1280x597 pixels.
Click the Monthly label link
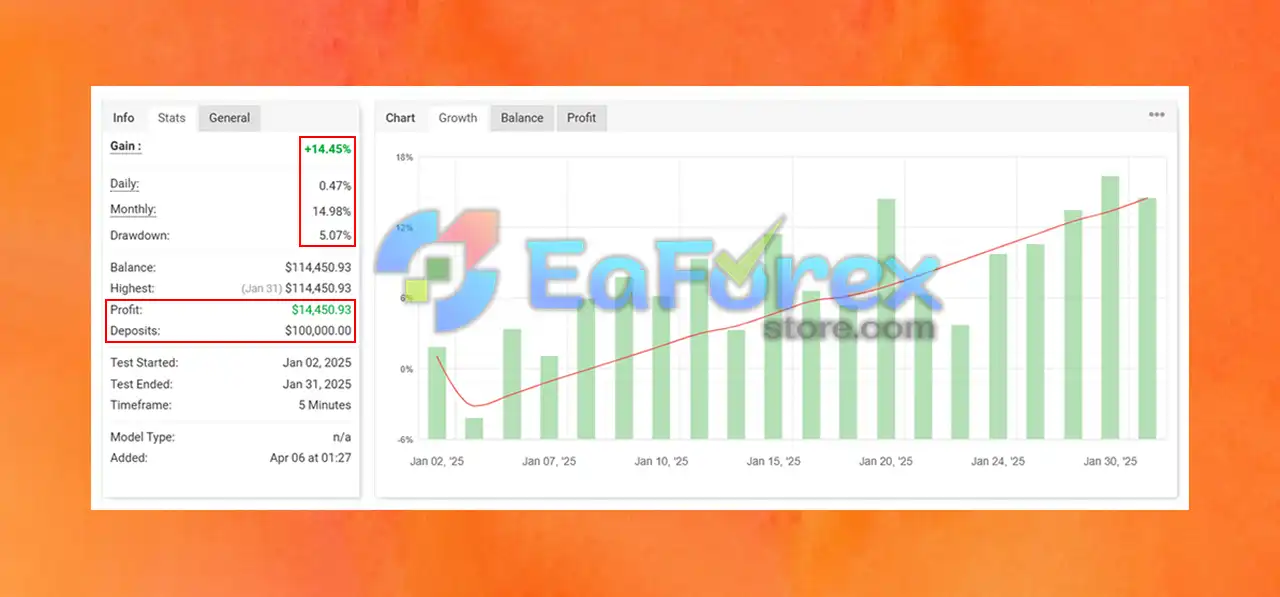point(133,210)
